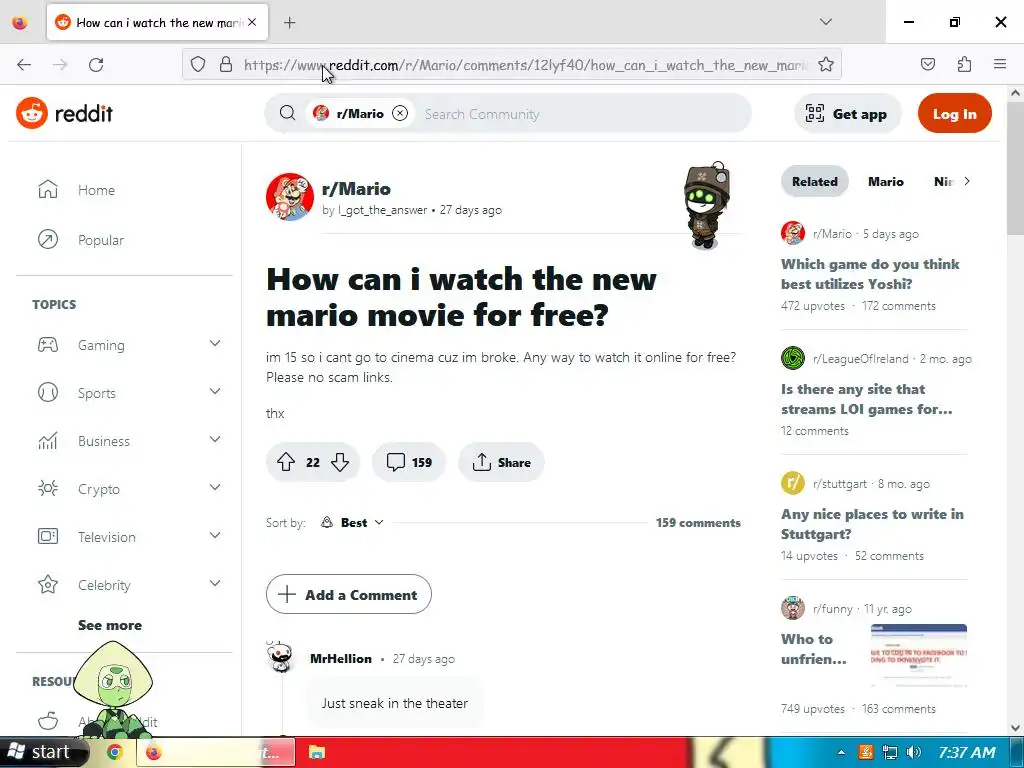The width and height of the screenshot is (1024, 768).
Task: Select the Related tab
Action: pyautogui.click(x=814, y=182)
